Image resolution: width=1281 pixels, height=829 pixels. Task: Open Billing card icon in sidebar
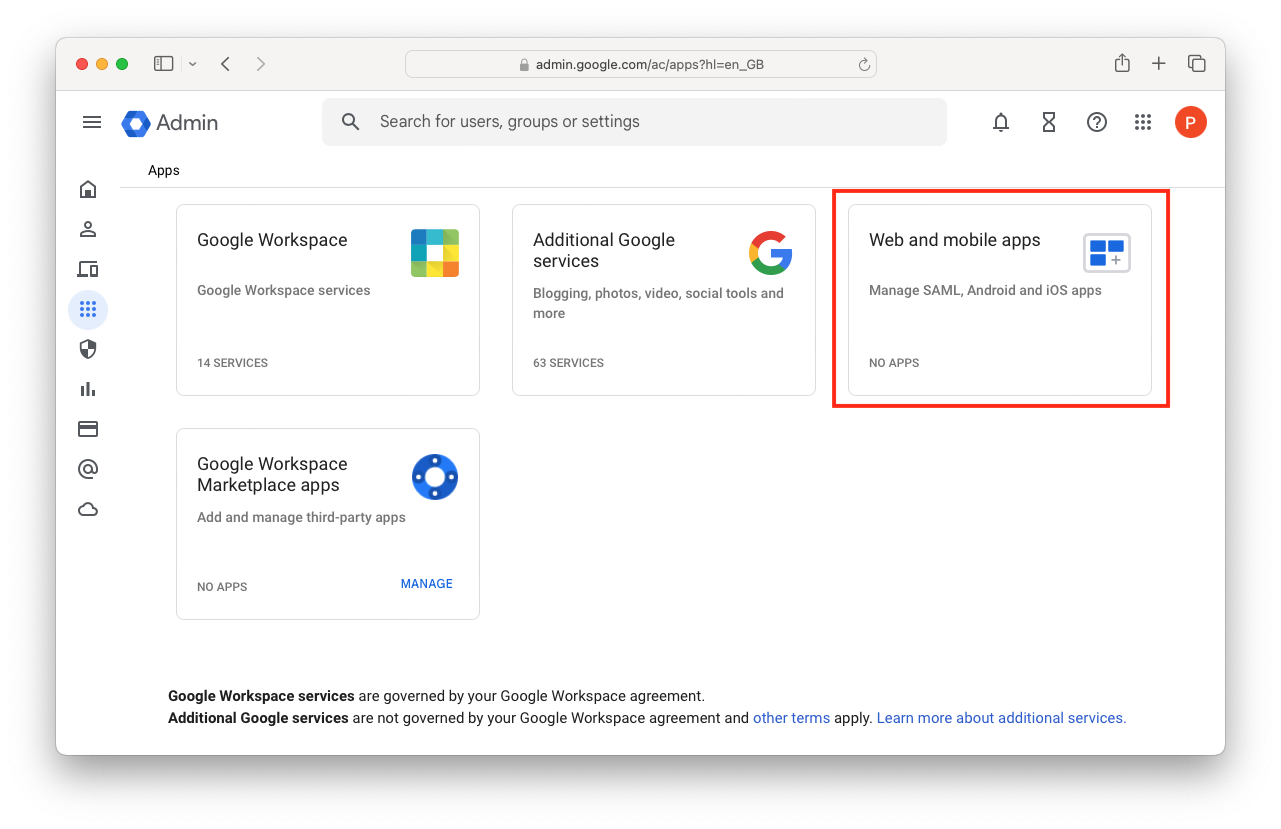click(88, 429)
